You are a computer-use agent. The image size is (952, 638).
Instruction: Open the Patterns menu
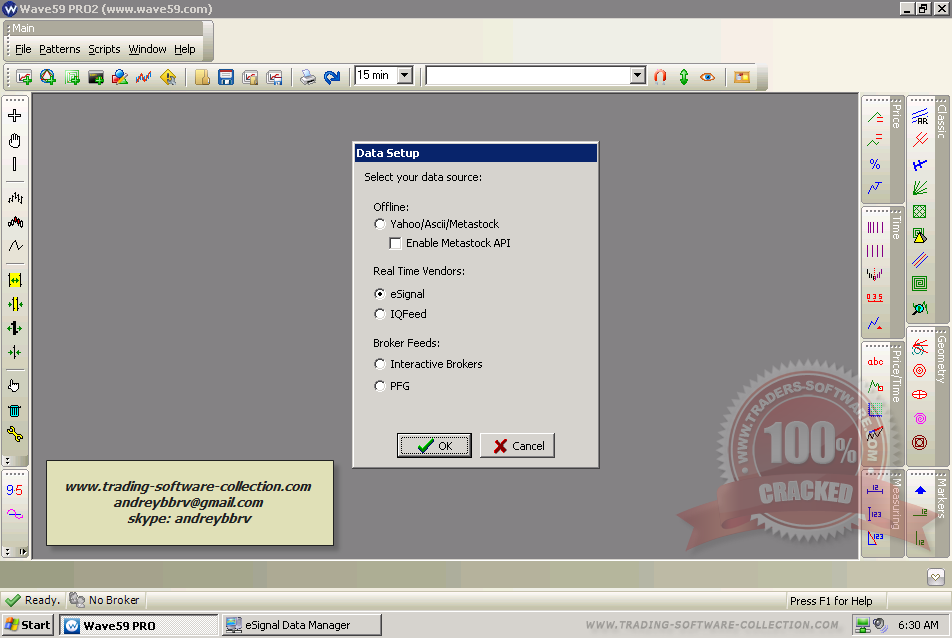[x=60, y=49]
